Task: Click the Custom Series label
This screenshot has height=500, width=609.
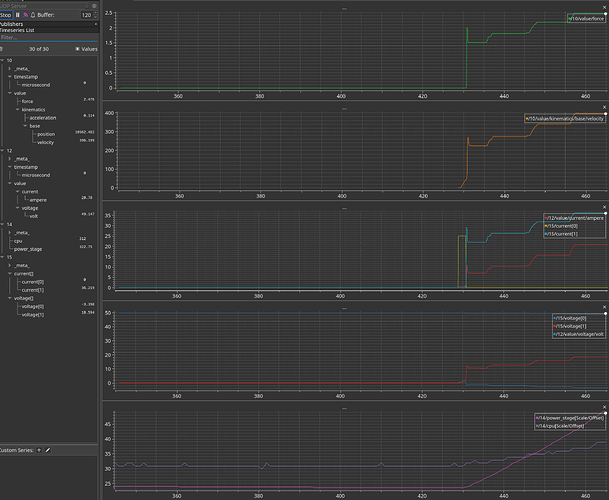Action: pos(17,450)
